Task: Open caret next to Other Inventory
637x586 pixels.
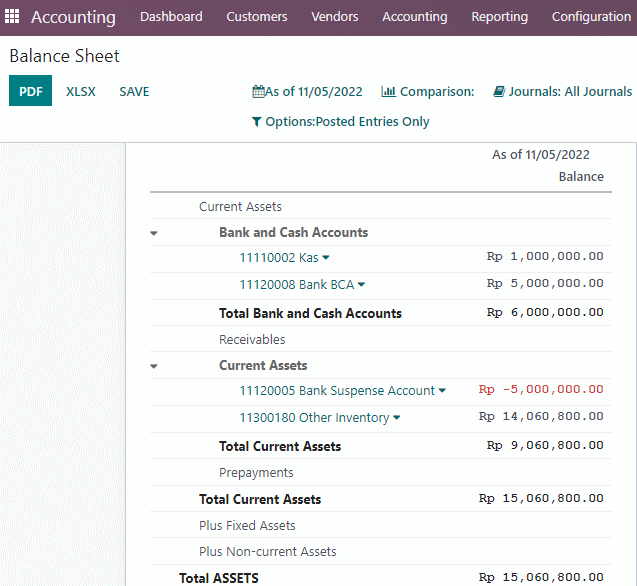Action: click(x=397, y=417)
